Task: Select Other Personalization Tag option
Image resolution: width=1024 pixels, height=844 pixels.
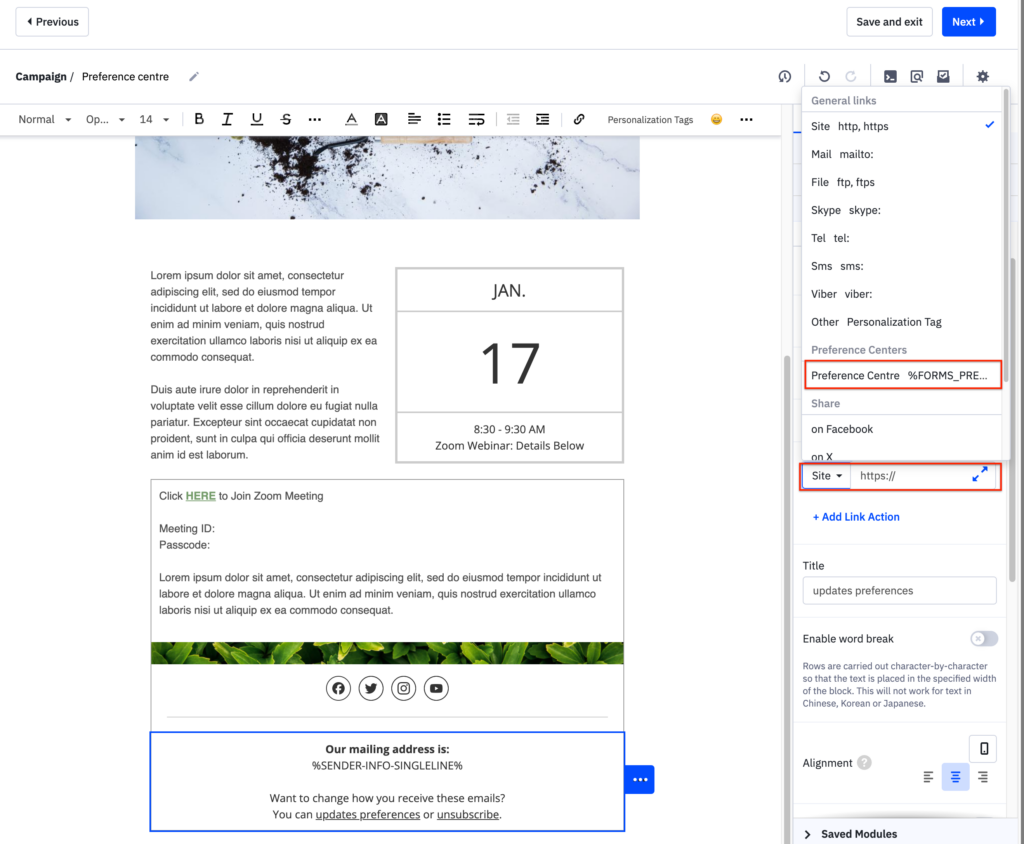Action: coord(901,322)
